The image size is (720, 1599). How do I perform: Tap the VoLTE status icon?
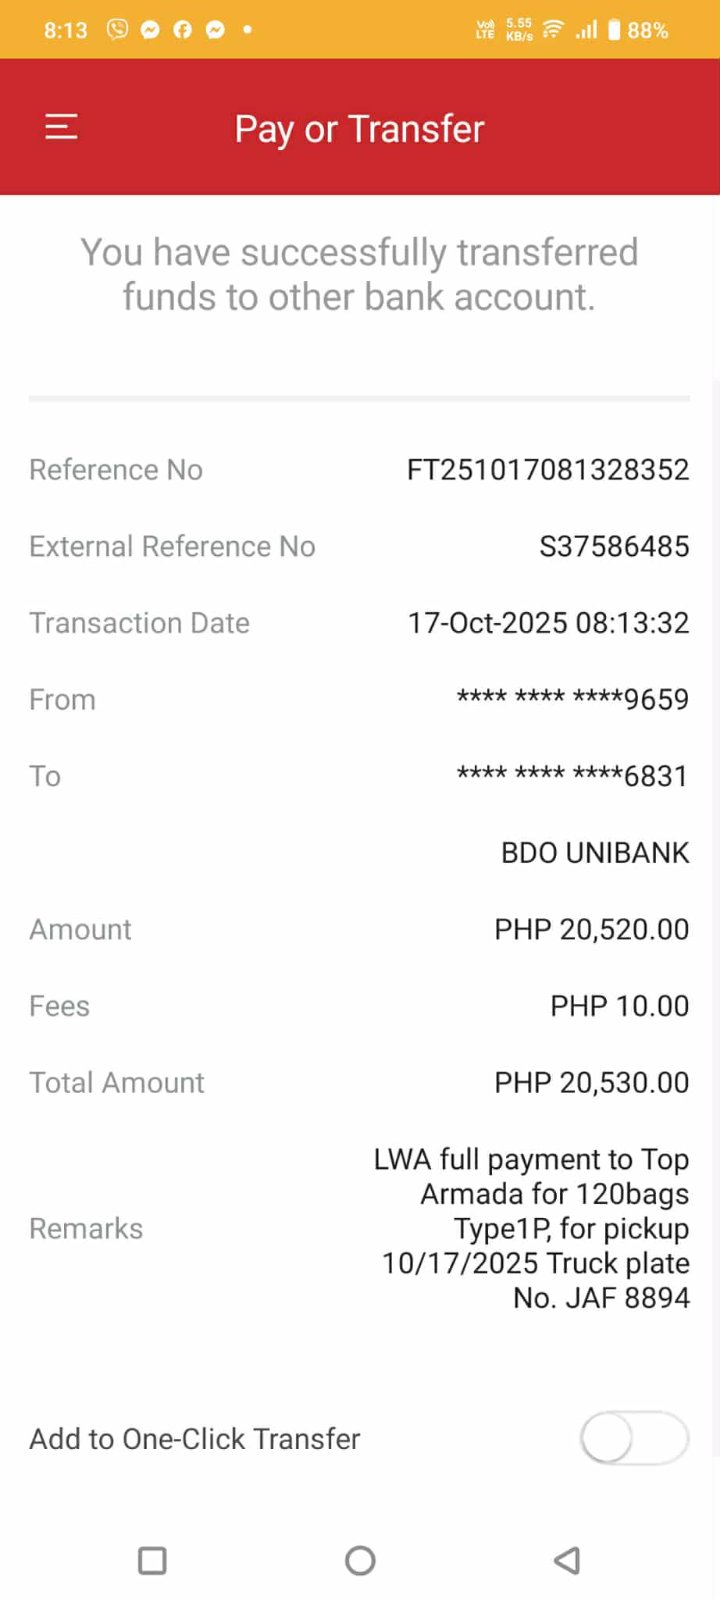486,29
